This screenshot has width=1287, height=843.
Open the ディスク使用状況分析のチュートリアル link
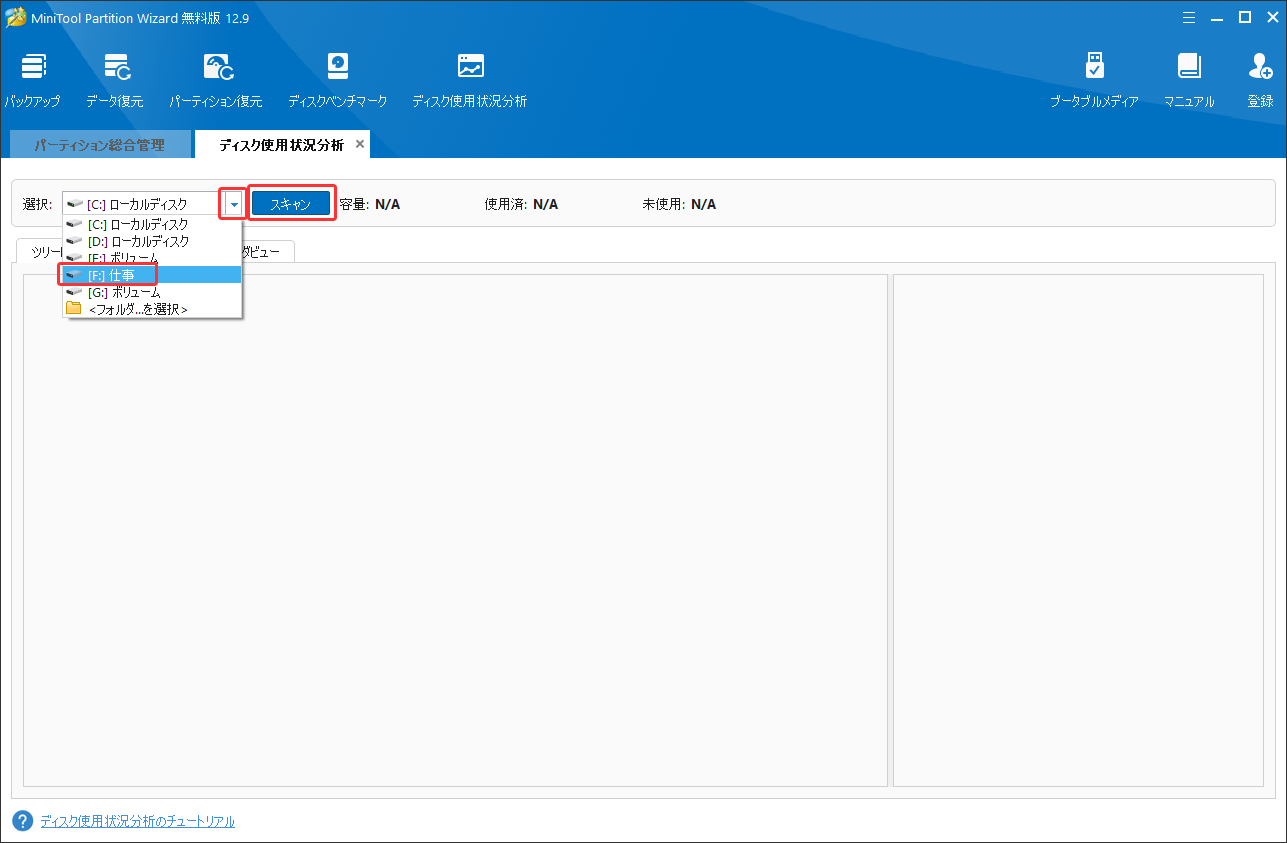[x=137, y=821]
